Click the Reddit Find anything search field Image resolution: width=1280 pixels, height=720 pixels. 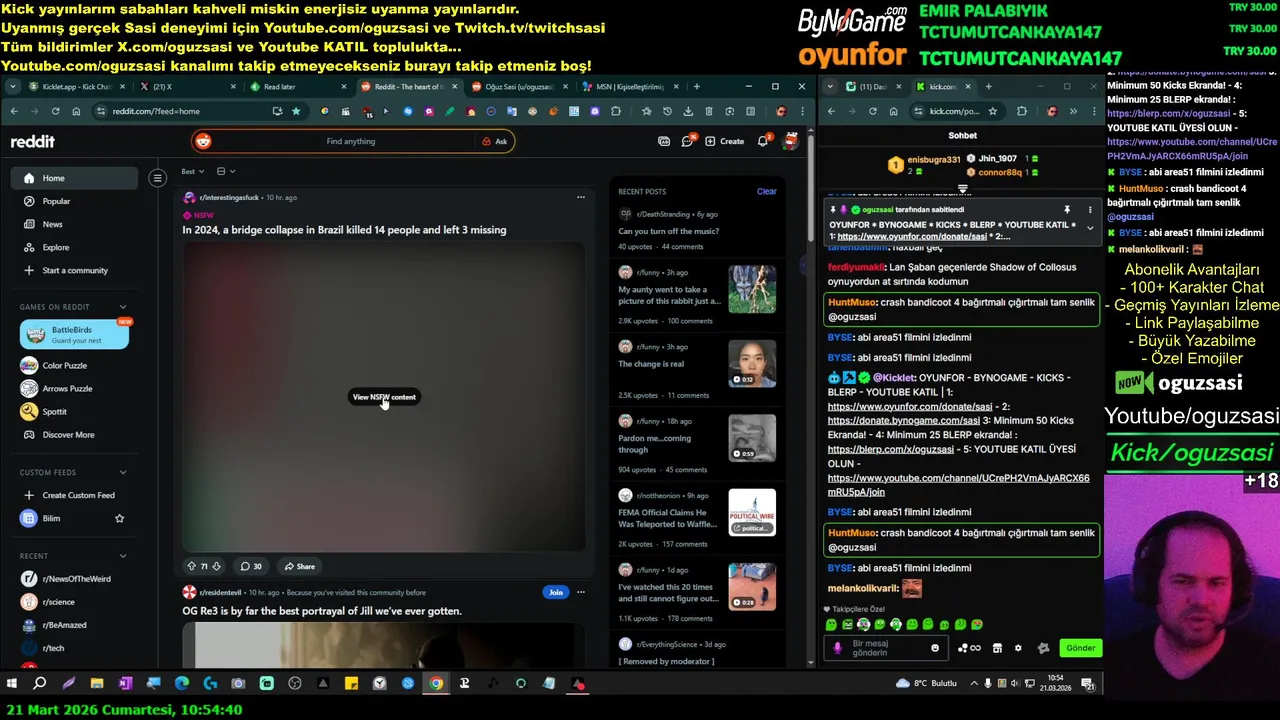pos(350,141)
